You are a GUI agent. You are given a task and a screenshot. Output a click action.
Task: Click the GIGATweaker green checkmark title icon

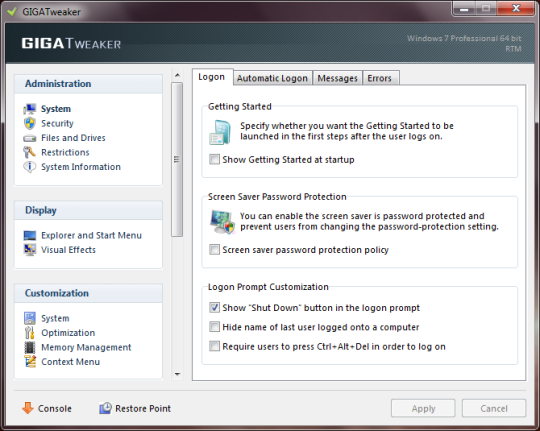point(12,12)
